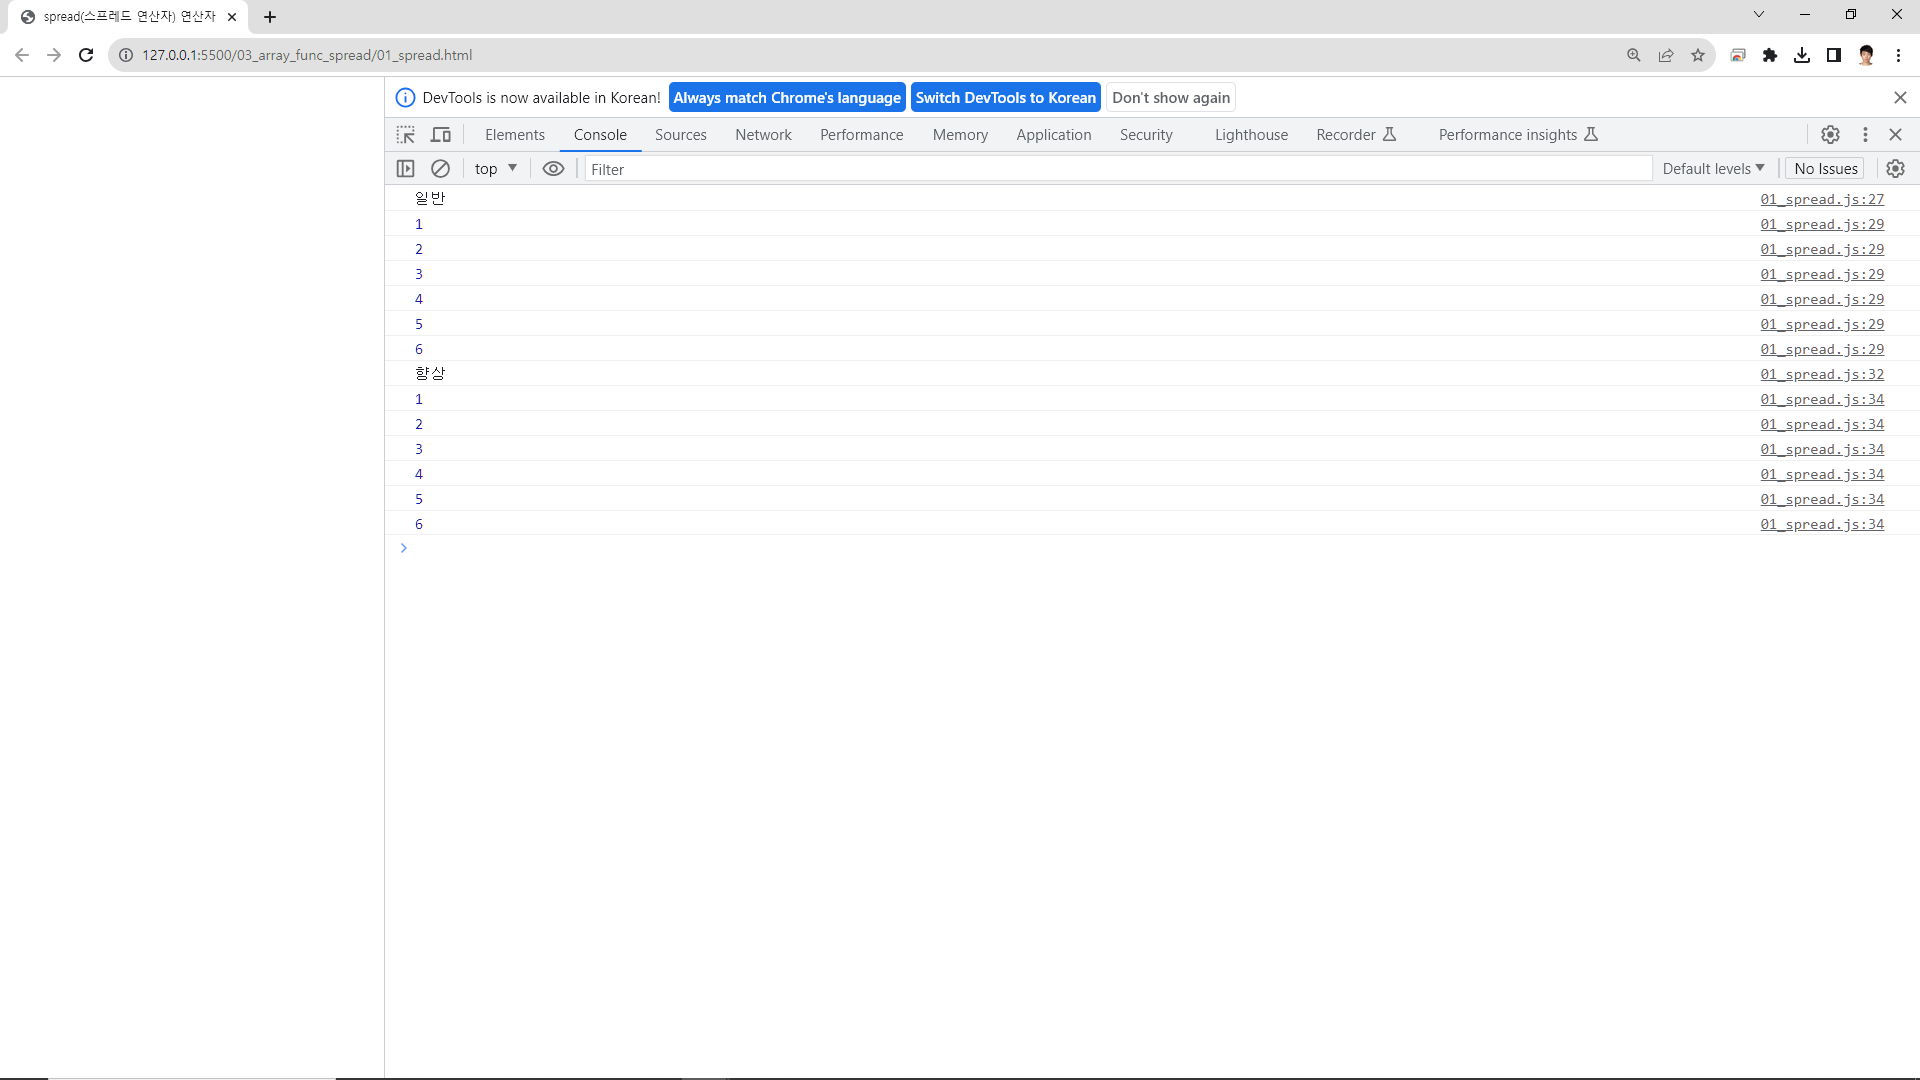Viewport: 1920px width, 1080px height.
Task: Expand the top JavaScript context dropdown
Action: 496,169
